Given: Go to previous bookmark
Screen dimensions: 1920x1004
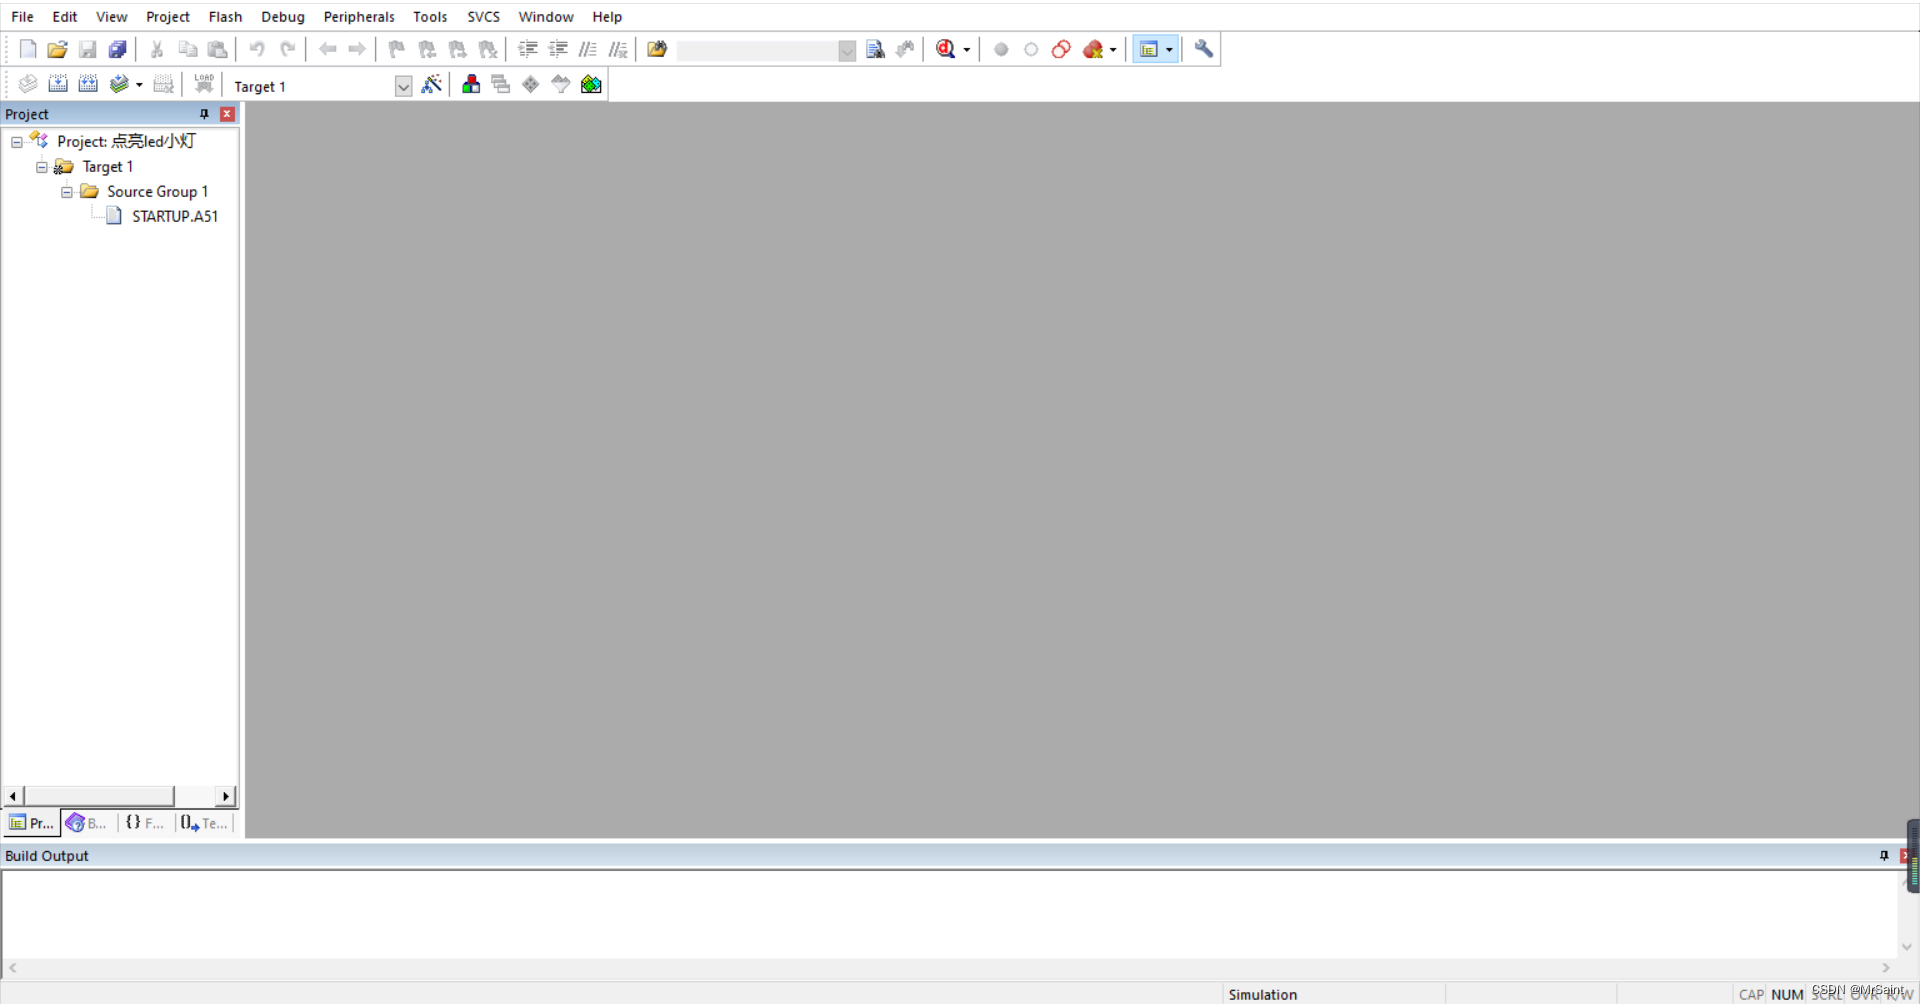Looking at the screenshot, I should click(x=427, y=49).
